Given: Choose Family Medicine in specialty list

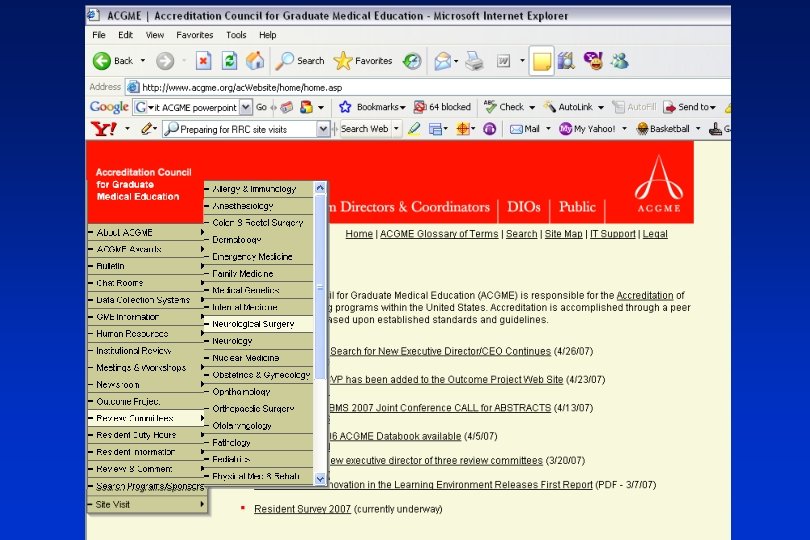Looking at the screenshot, I should click(258, 273).
